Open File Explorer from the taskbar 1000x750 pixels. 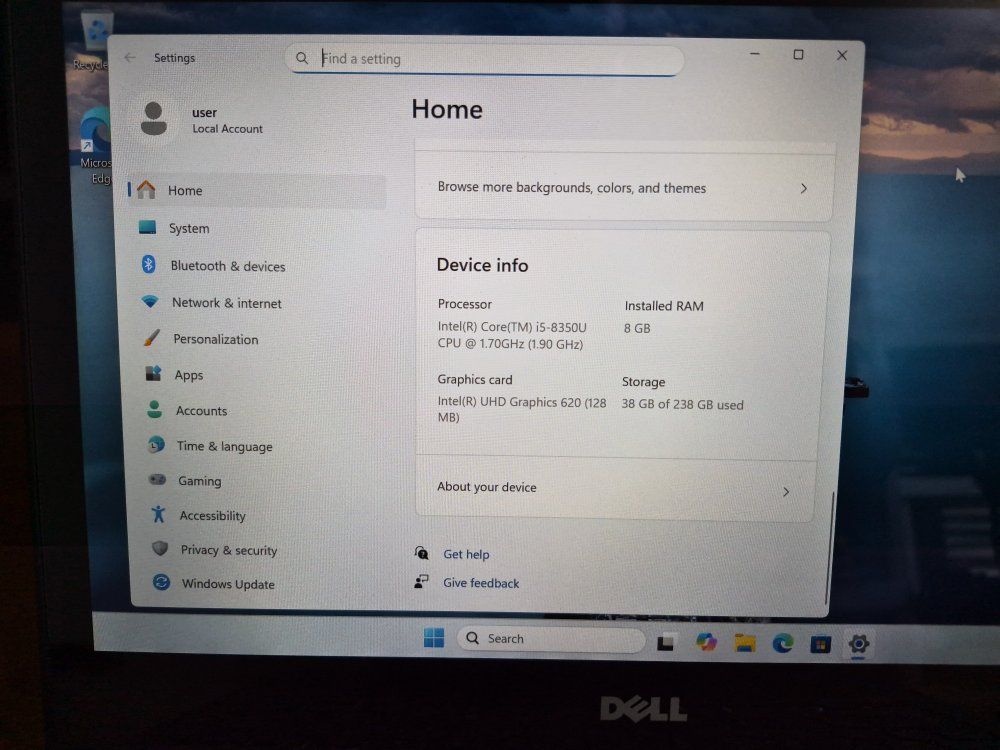pyautogui.click(x=744, y=643)
